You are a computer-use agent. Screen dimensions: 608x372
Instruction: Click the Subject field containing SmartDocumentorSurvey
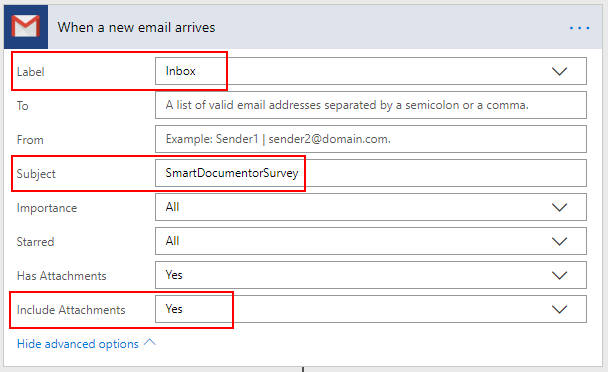(x=371, y=173)
